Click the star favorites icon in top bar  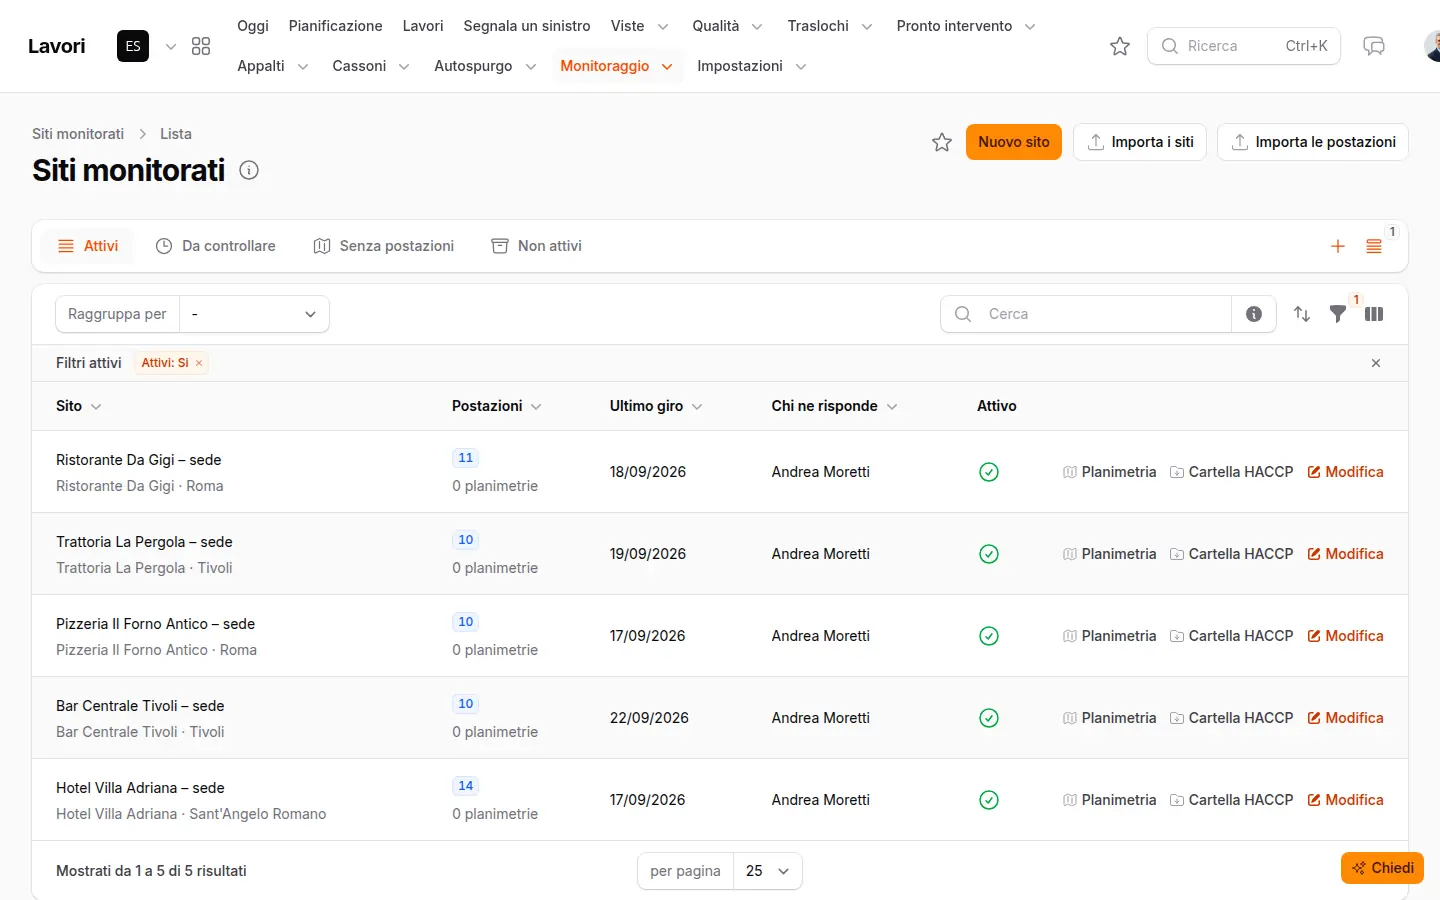coord(1120,46)
